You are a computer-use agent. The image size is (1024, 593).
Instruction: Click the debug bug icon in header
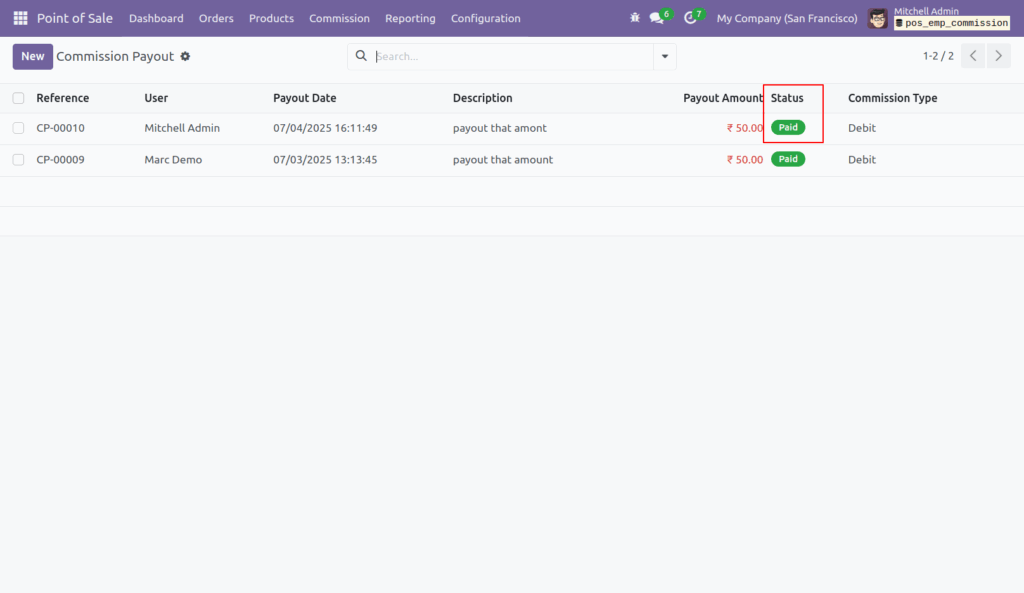point(634,17)
